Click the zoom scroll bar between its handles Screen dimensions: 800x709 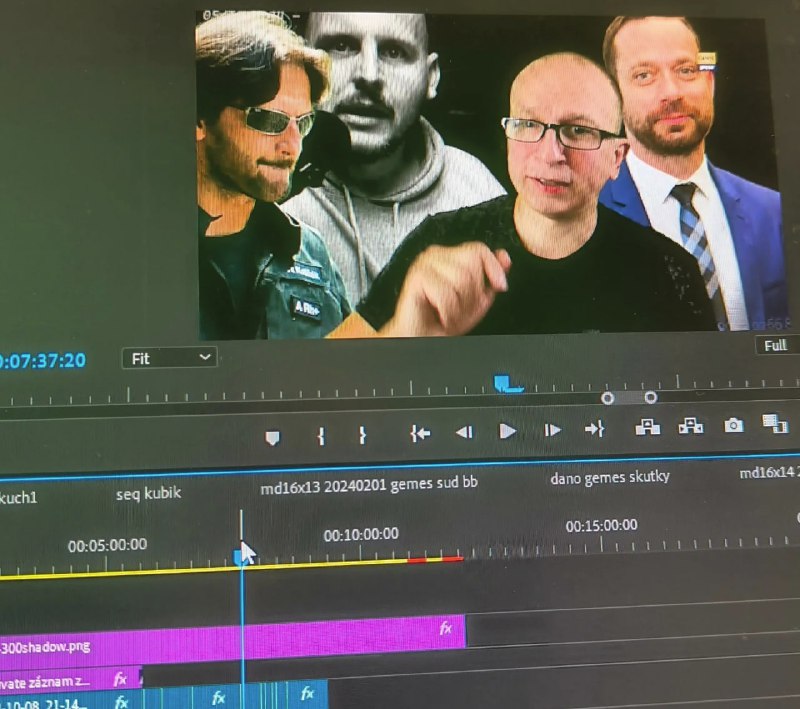coord(629,398)
